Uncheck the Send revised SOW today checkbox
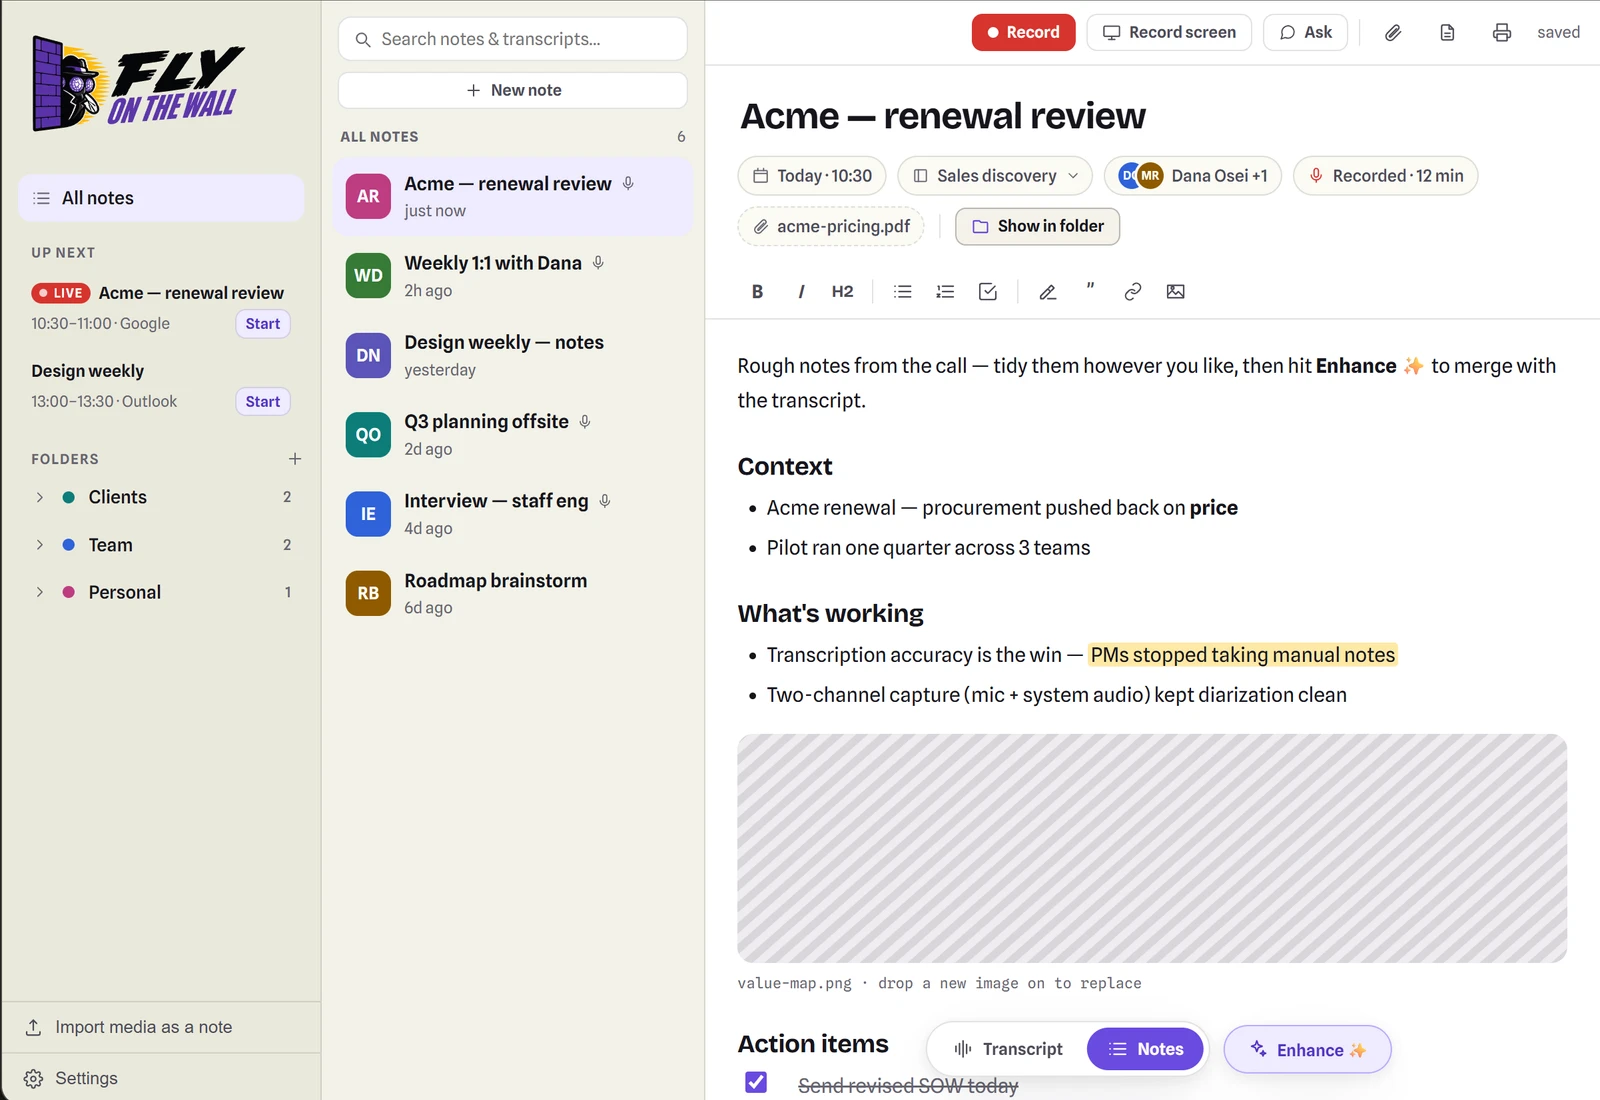1600x1100 pixels. tap(756, 1083)
